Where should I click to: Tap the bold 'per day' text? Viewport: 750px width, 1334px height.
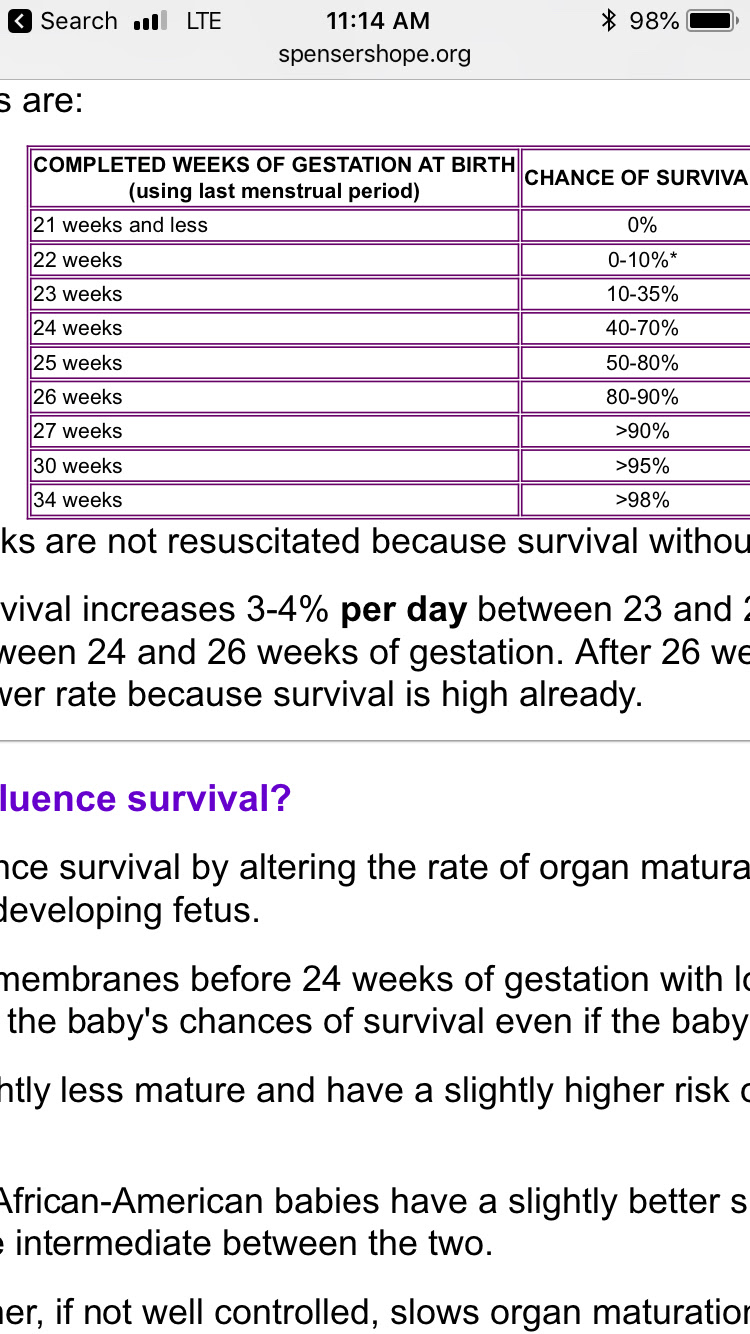click(x=404, y=611)
